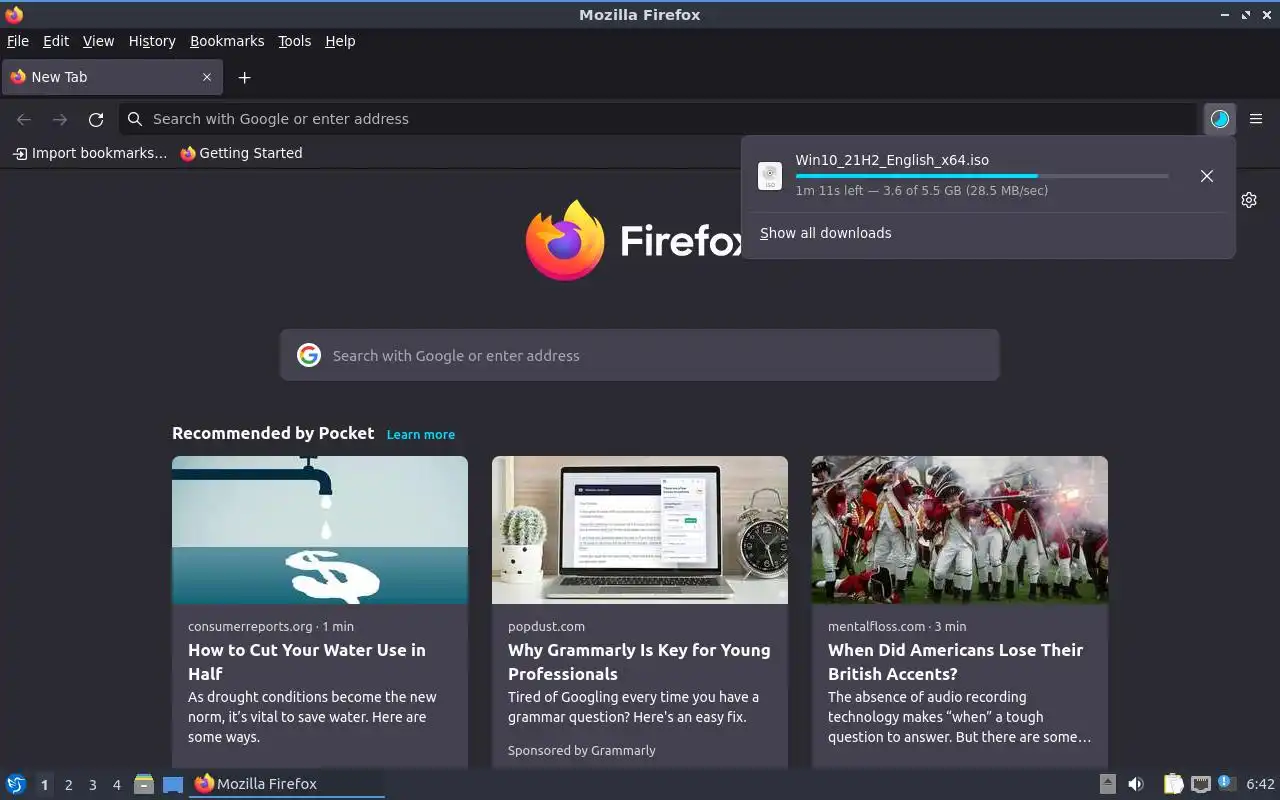The width and height of the screenshot is (1280, 800).
Task: Open the Tools menu
Action: [295, 41]
